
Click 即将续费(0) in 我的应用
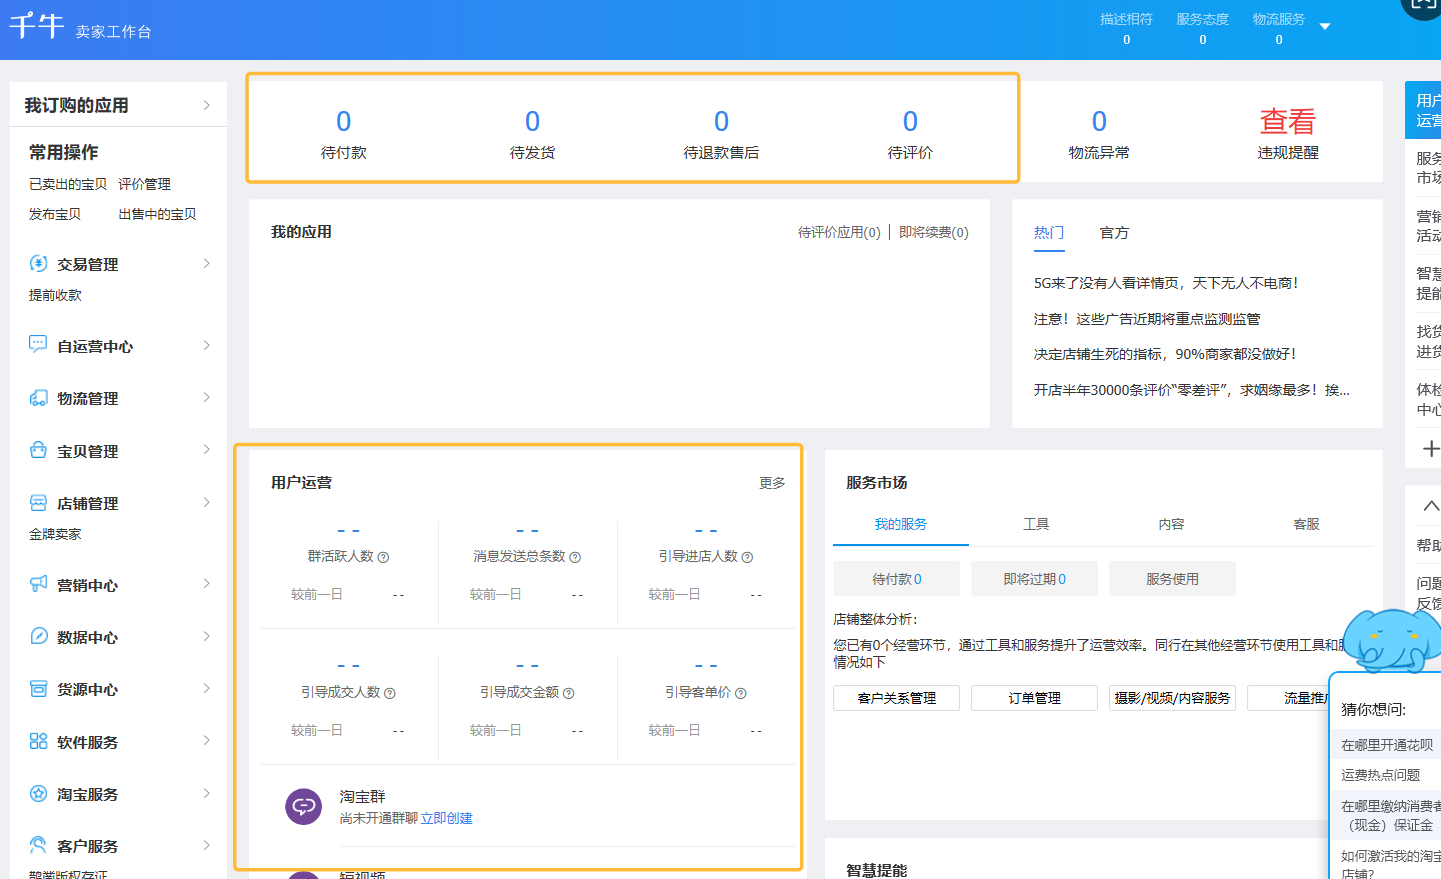click(934, 232)
